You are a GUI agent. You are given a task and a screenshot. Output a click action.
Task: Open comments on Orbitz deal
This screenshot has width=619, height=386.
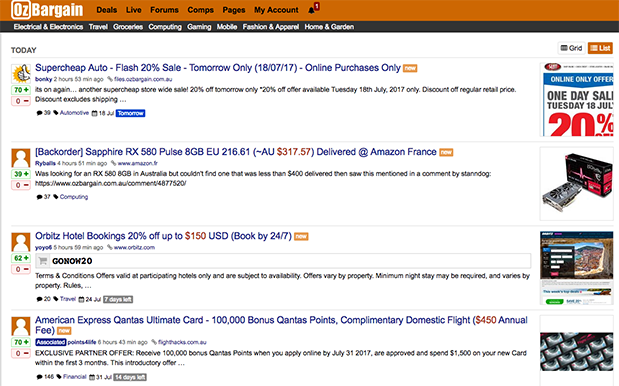(x=43, y=299)
